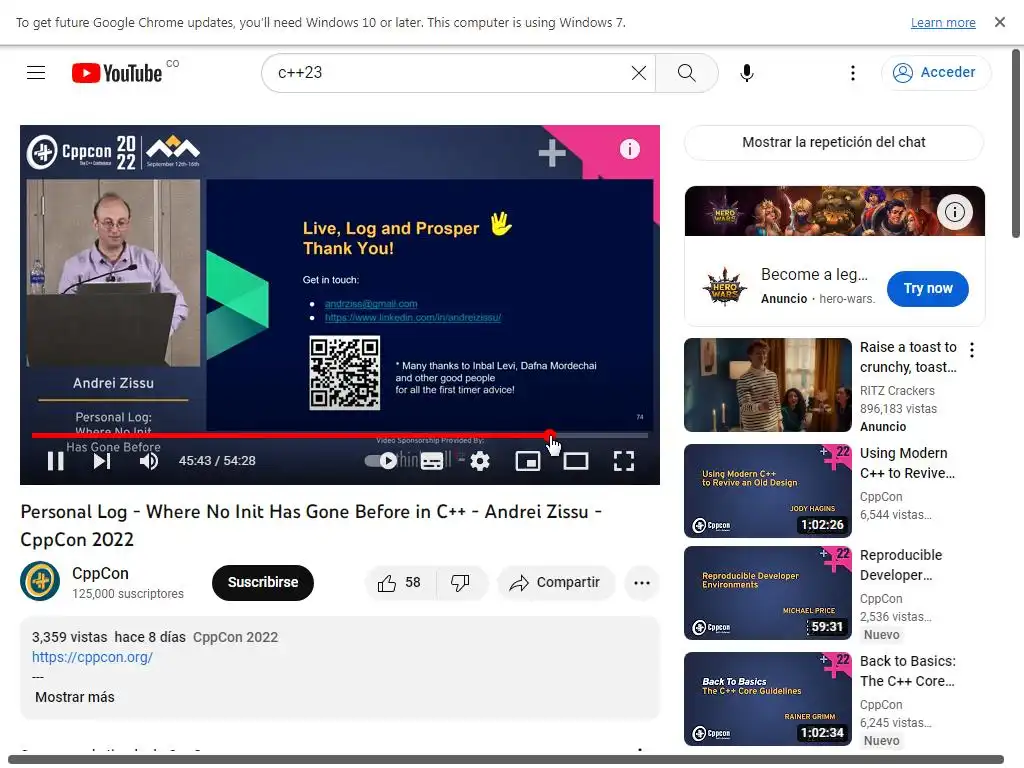Pause the video
This screenshot has width=1024, height=768.
pyautogui.click(x=56, y=461)
